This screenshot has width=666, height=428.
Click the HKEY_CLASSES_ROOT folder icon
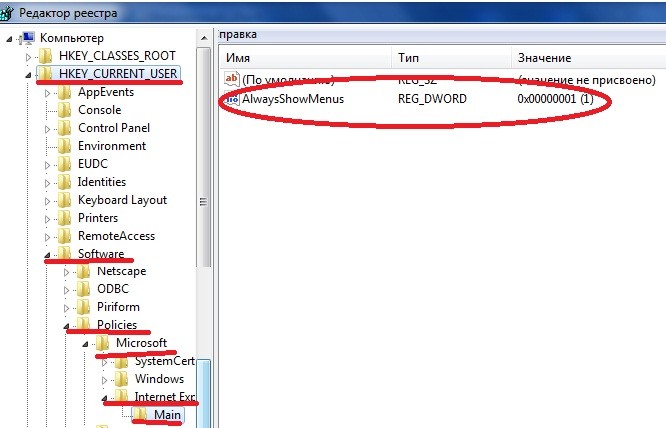[x=45, y=56]
